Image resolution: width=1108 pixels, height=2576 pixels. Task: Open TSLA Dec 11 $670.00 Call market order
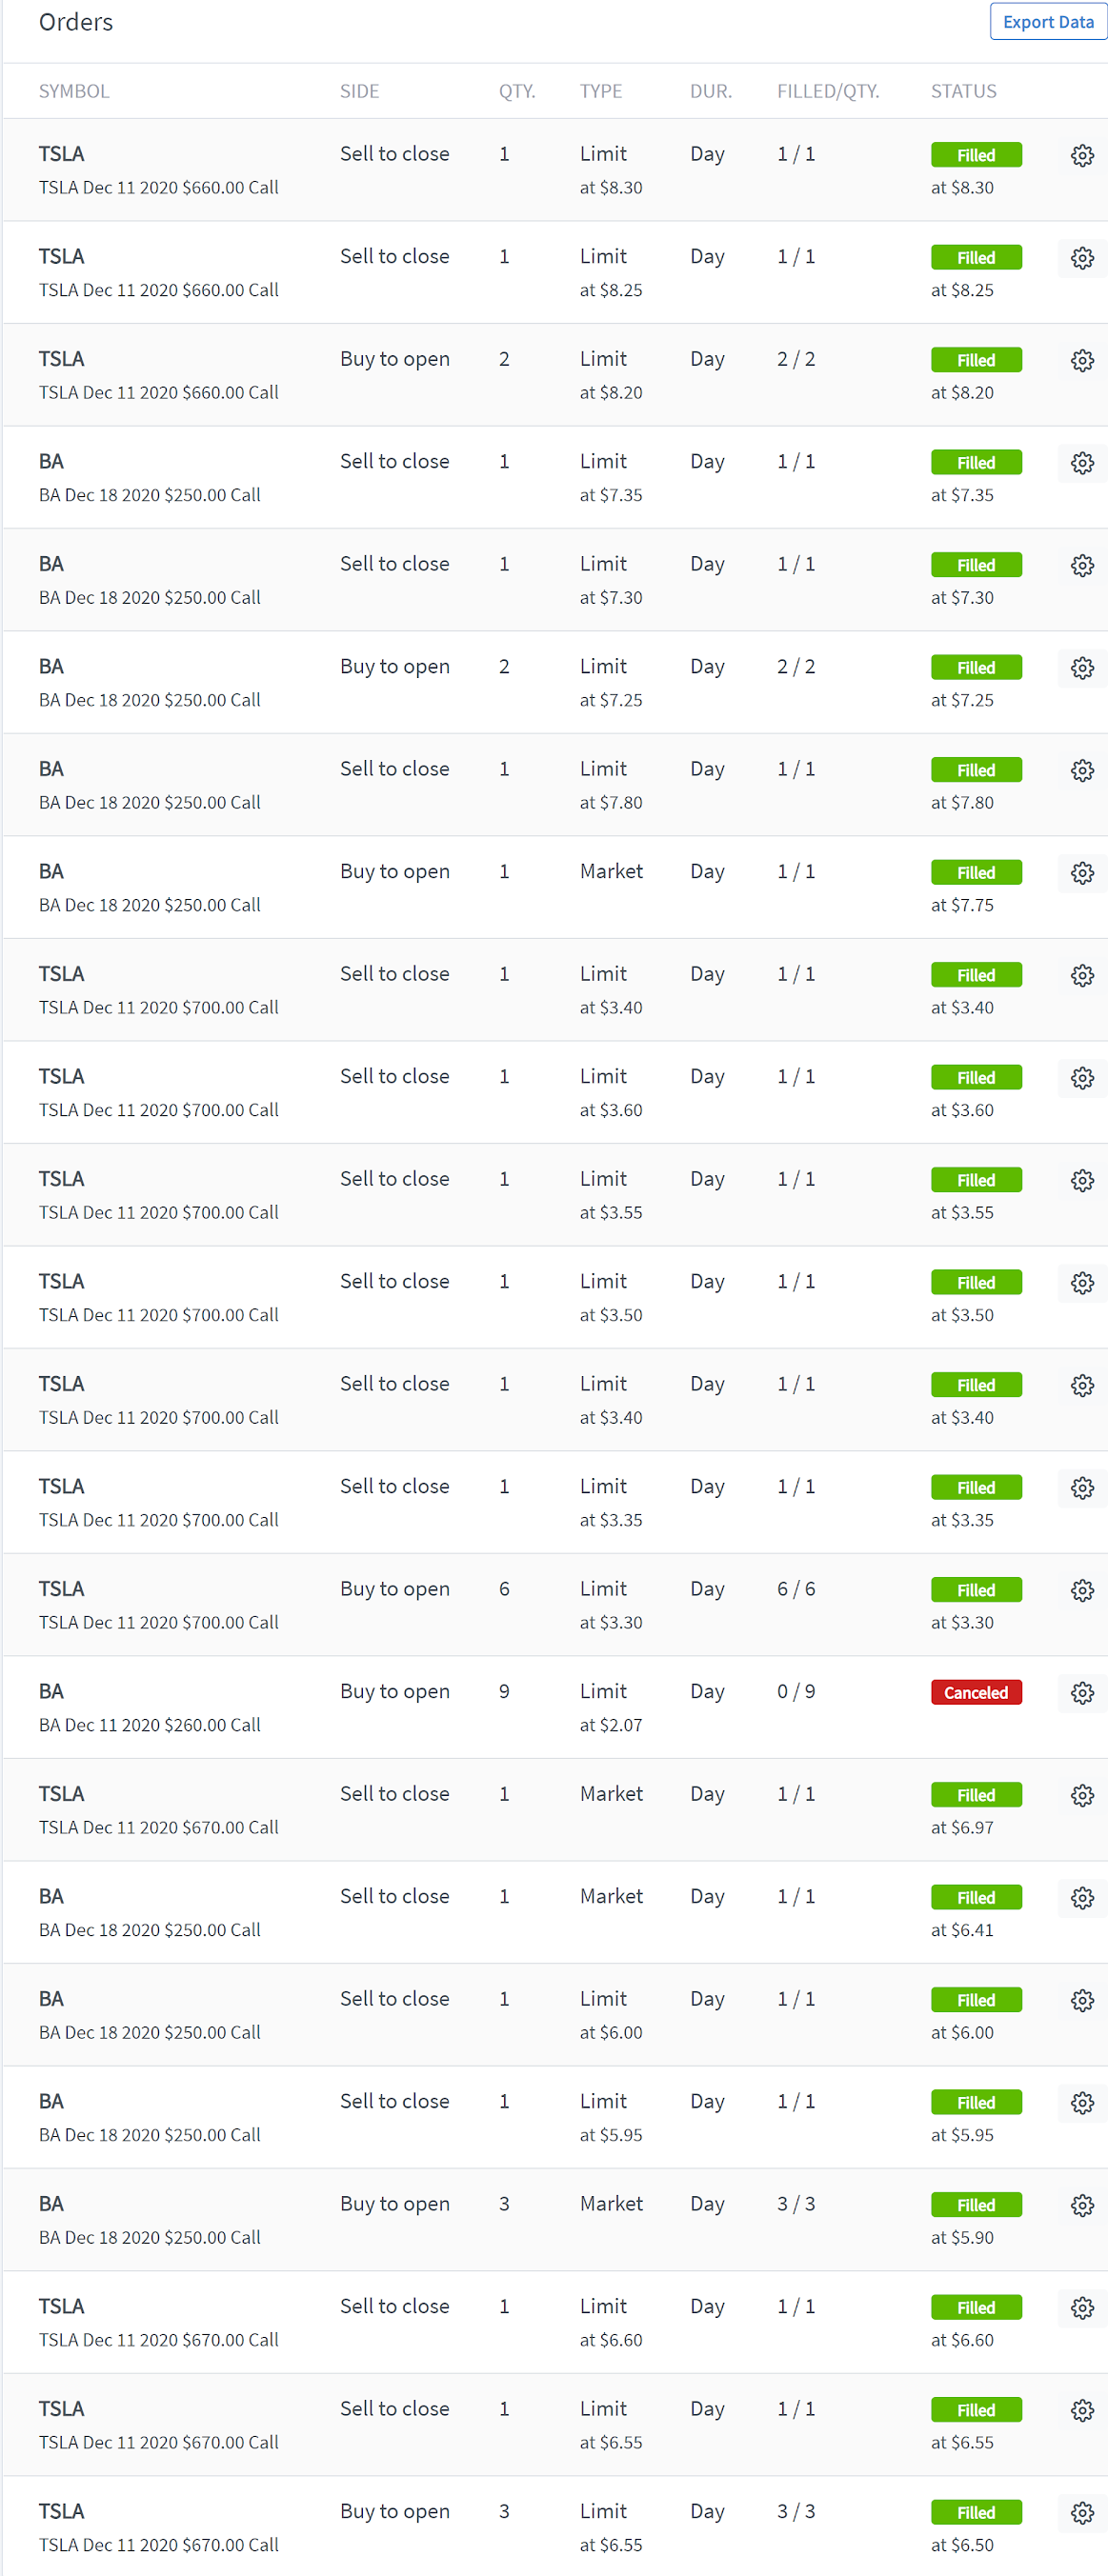[158, 1826]
